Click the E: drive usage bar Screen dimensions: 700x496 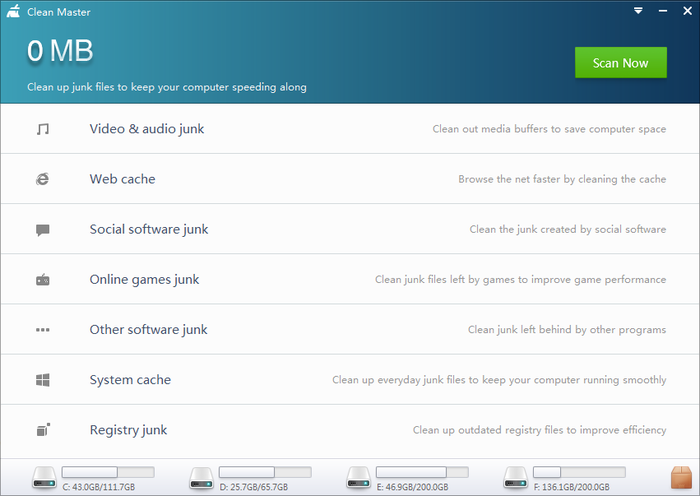pyautogui.click(x=422, y=472)
